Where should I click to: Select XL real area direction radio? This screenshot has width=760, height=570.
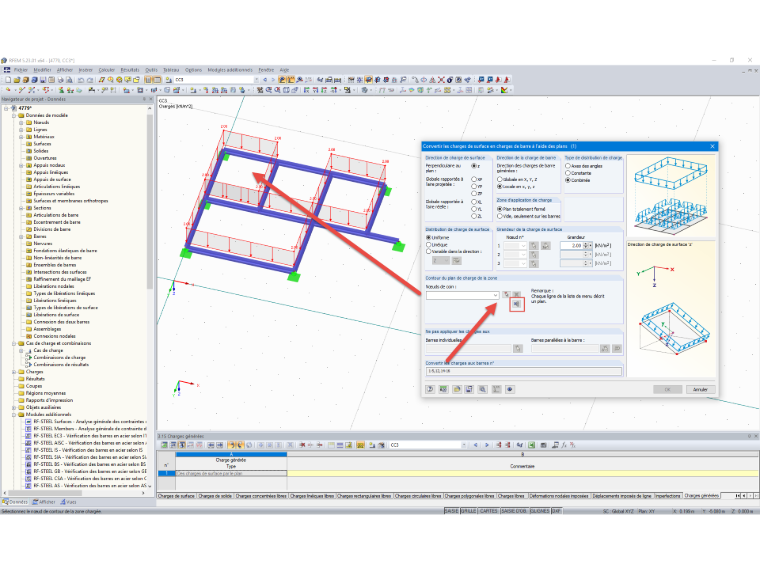[474, 202]
